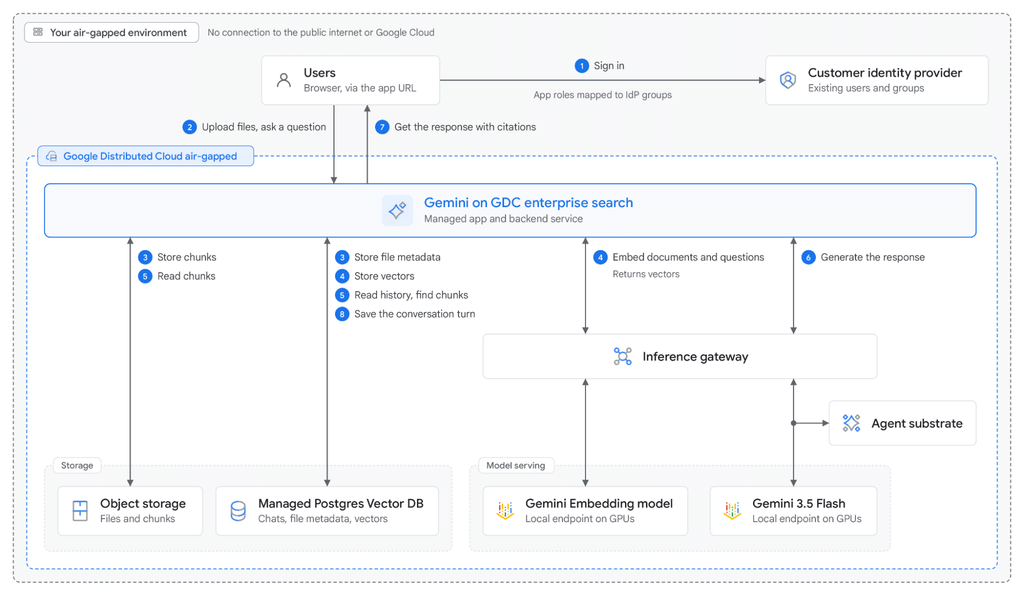Click the 'Store file metadata' label

[397, 257]
